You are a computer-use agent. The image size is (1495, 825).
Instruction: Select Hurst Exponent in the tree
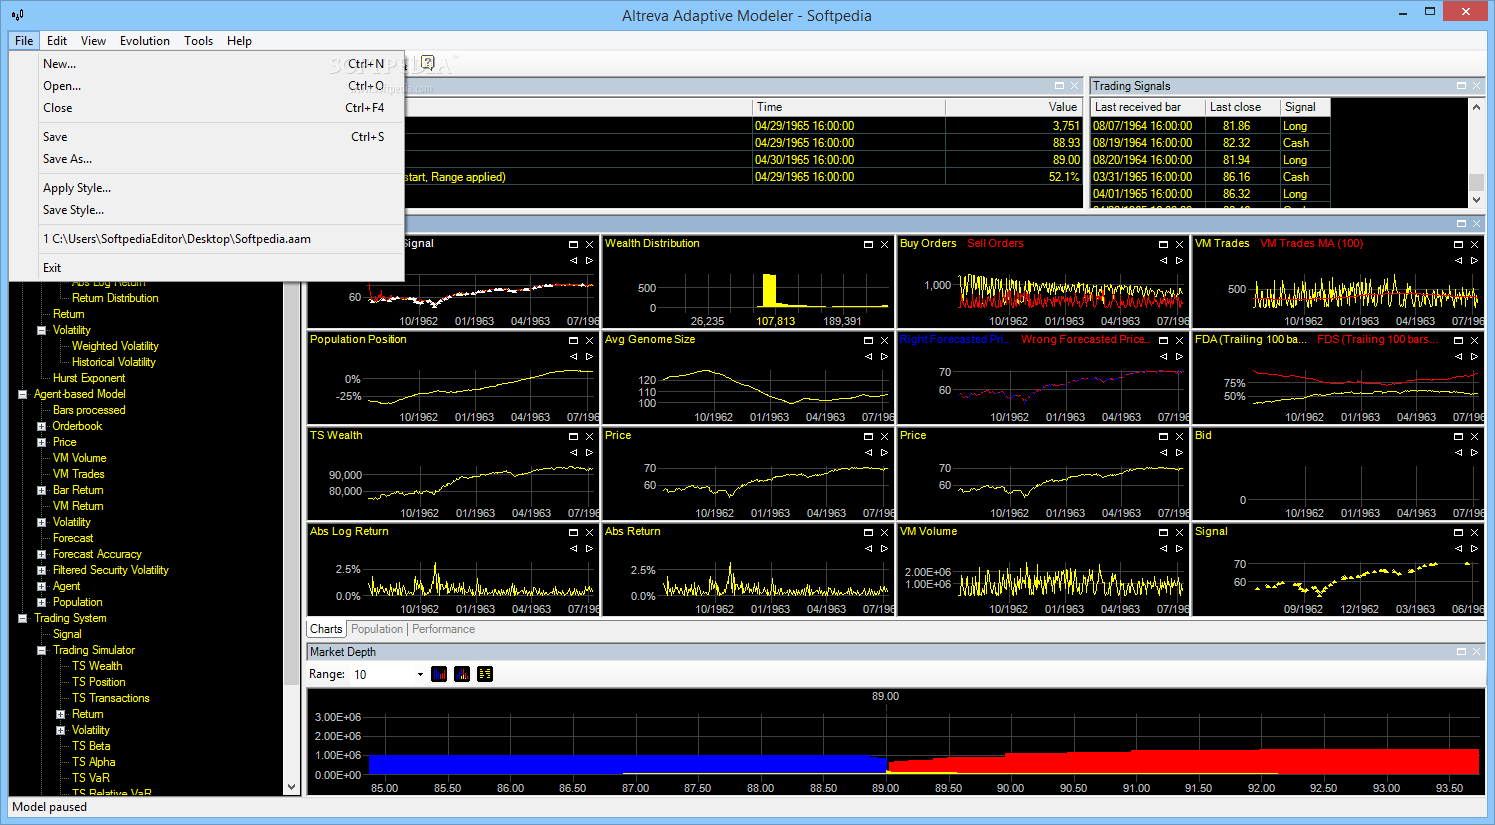[x=89, y=378]
